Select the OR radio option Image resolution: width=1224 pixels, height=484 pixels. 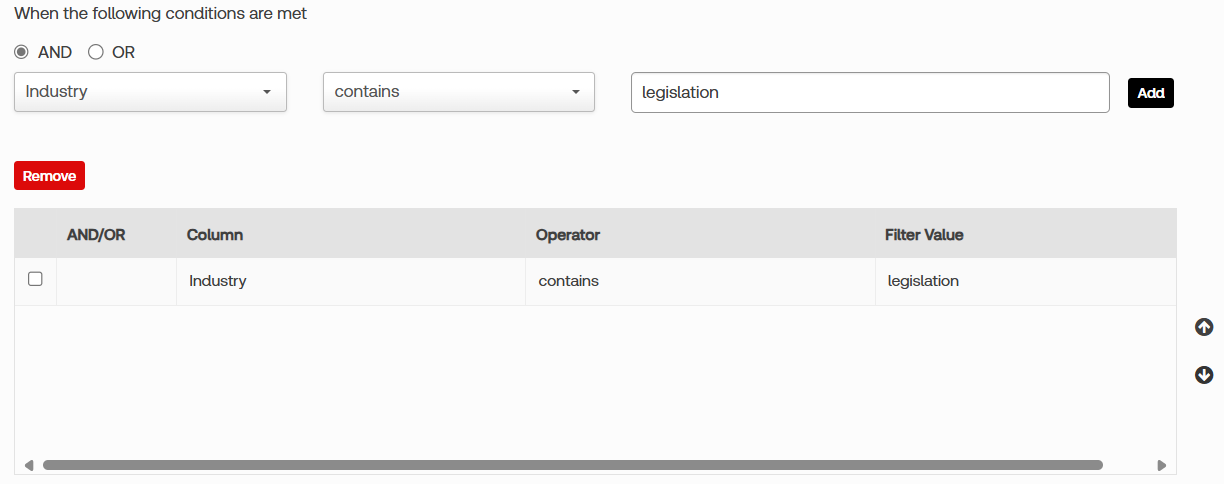click(x=96, y=52)
